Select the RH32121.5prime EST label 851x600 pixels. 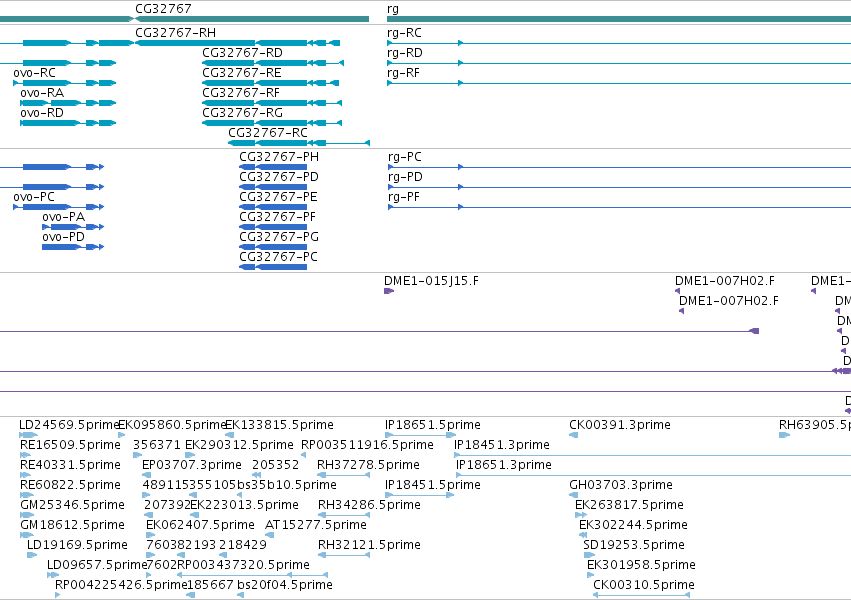pos(369,545)
